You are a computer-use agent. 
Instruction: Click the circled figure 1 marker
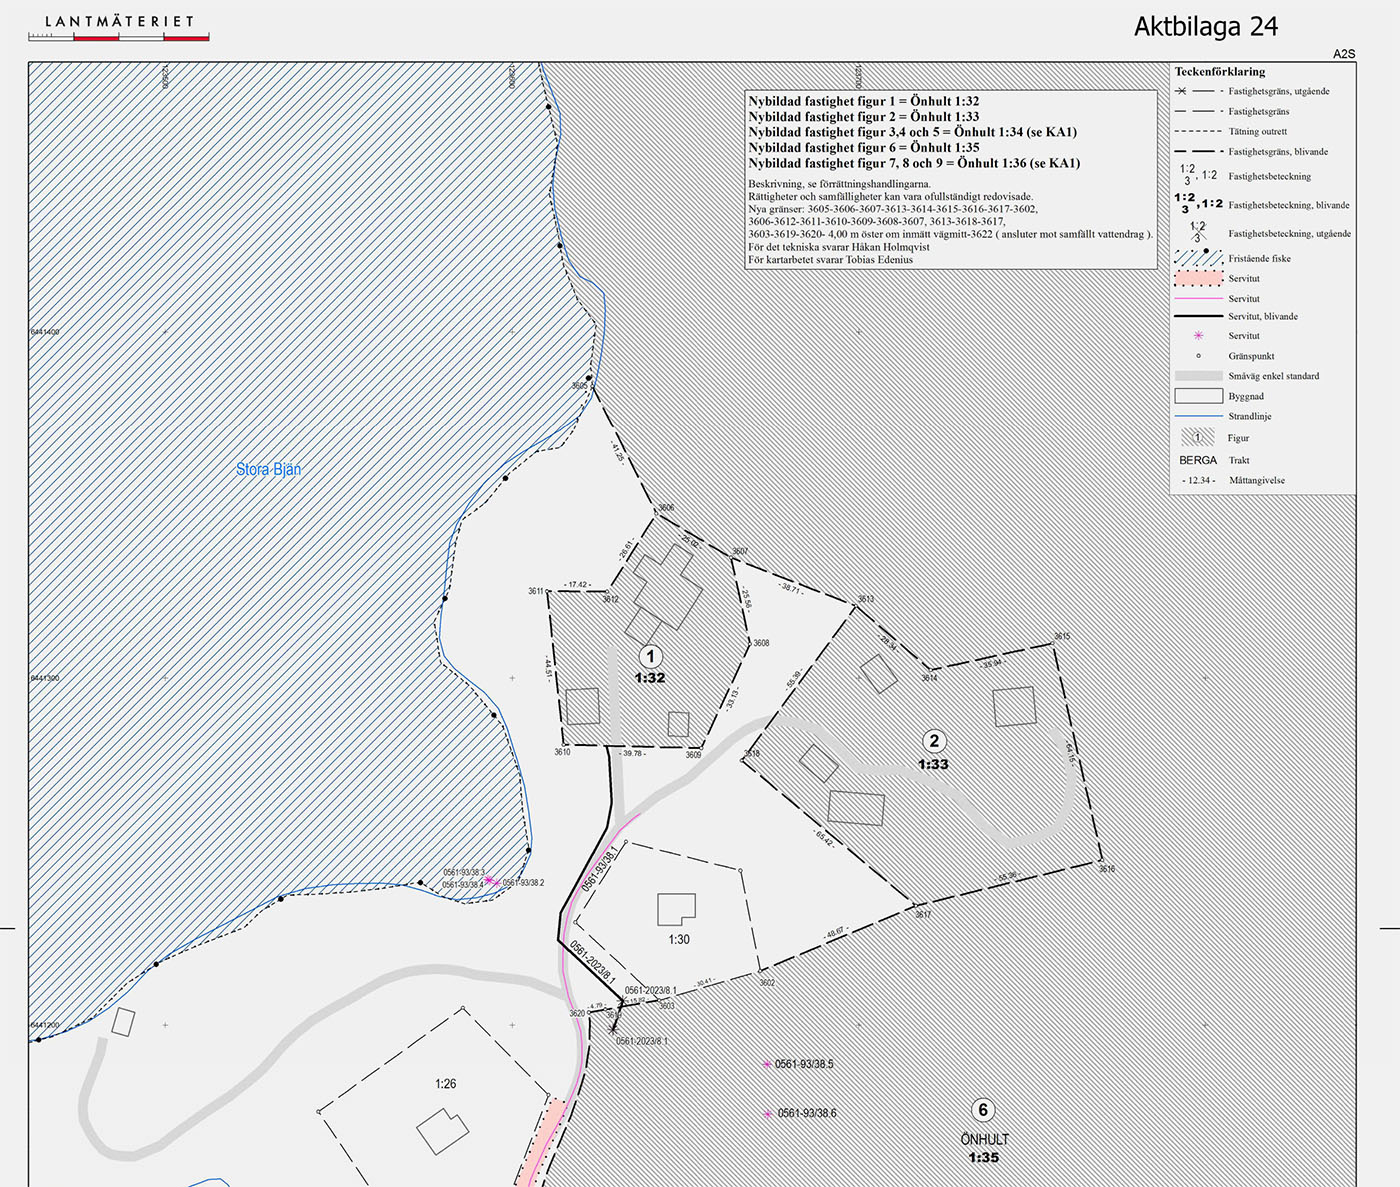(x=651, y=657)
